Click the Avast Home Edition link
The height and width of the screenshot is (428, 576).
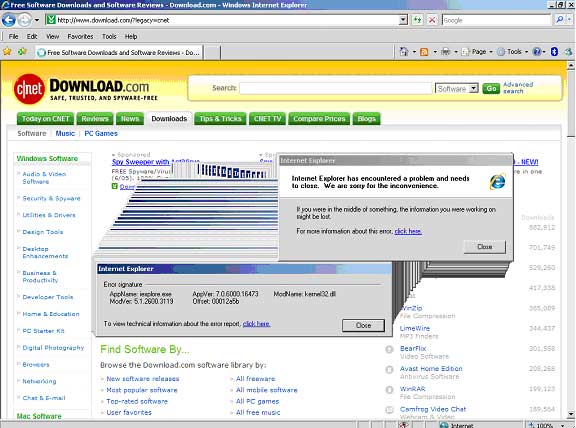click(431, 368)
